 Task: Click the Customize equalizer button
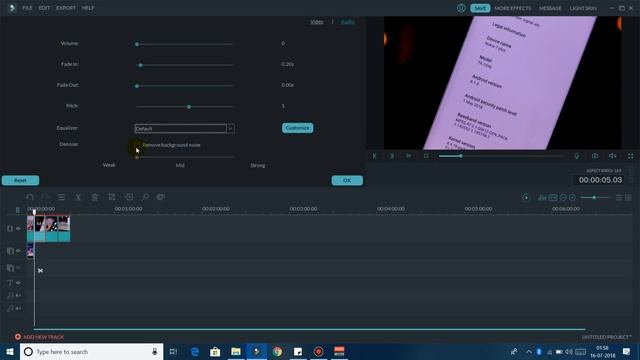[298, 128]
